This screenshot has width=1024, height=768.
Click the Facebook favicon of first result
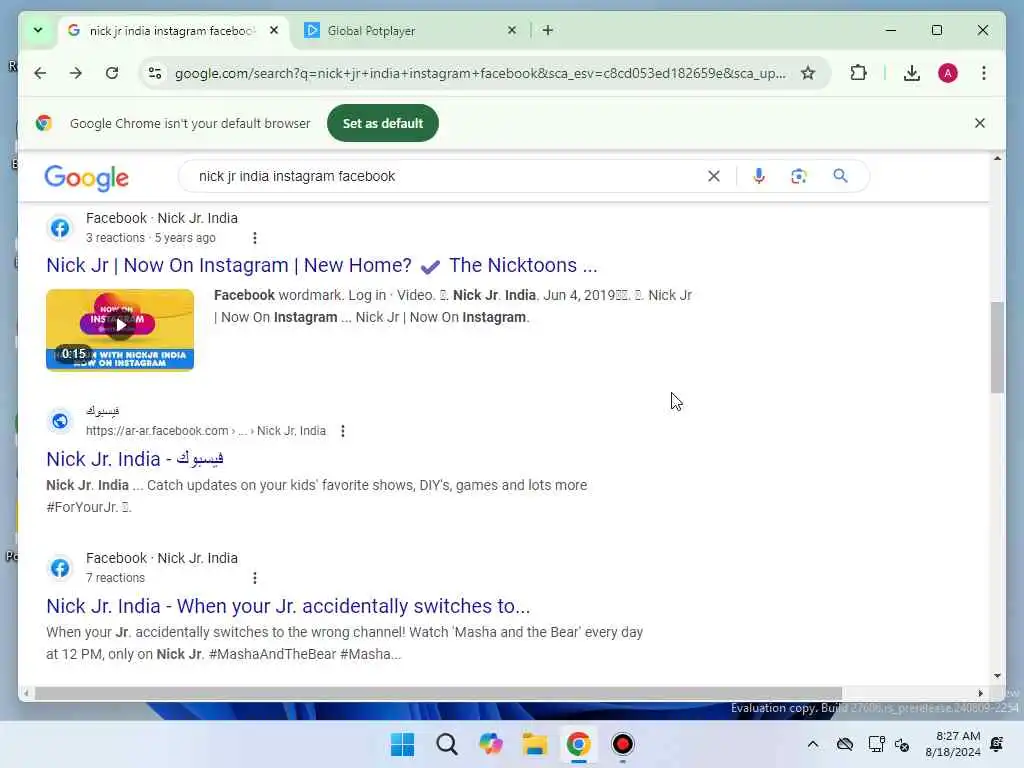coord(60,228)
